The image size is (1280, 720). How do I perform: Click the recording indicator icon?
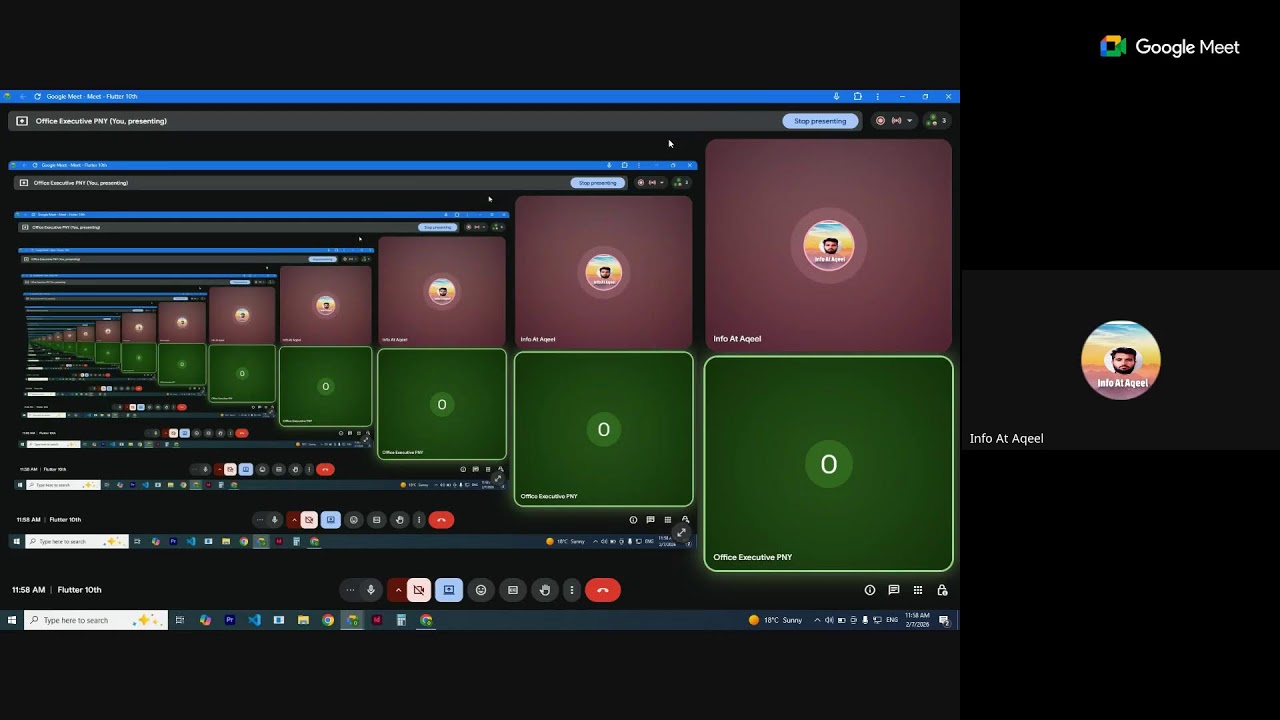tap(881, 121)
